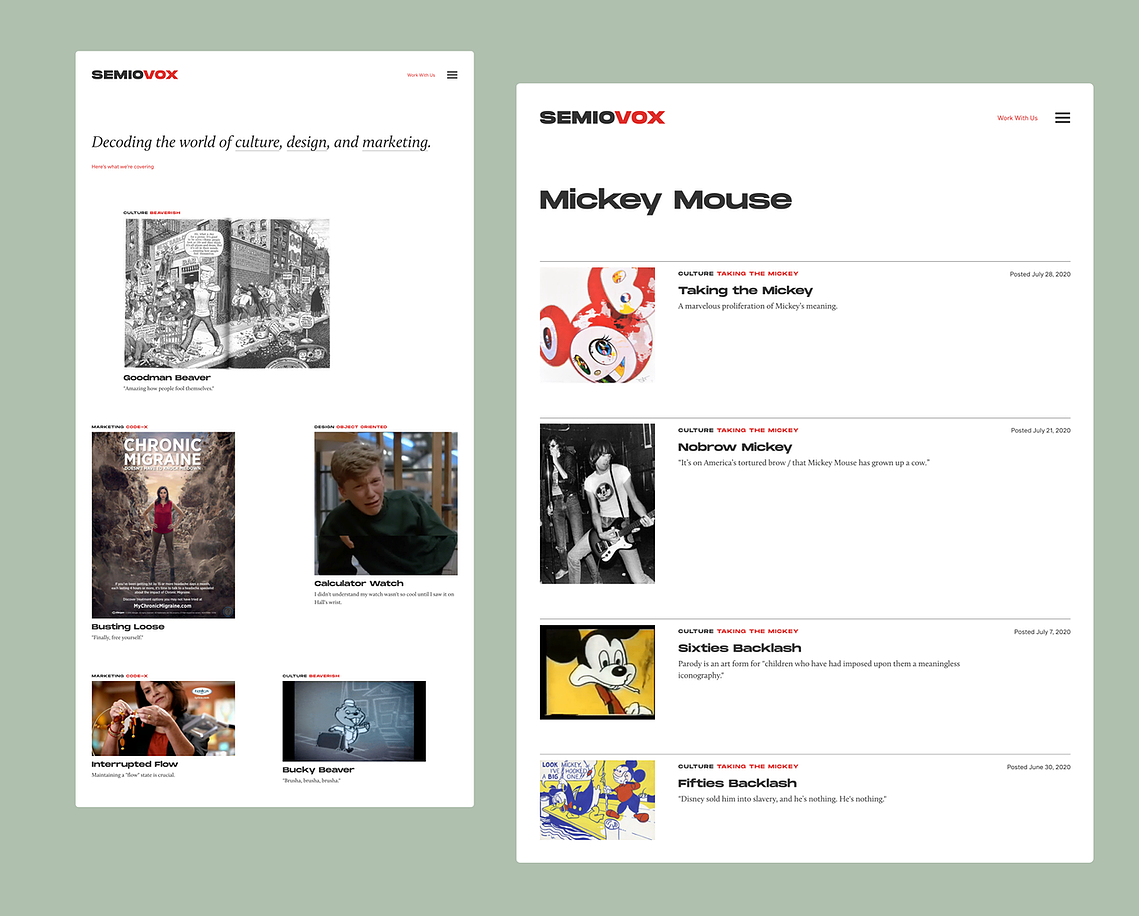Open the Bucky Beaver article title
The height and width of the screenshot is (916, 1139).
318,770
